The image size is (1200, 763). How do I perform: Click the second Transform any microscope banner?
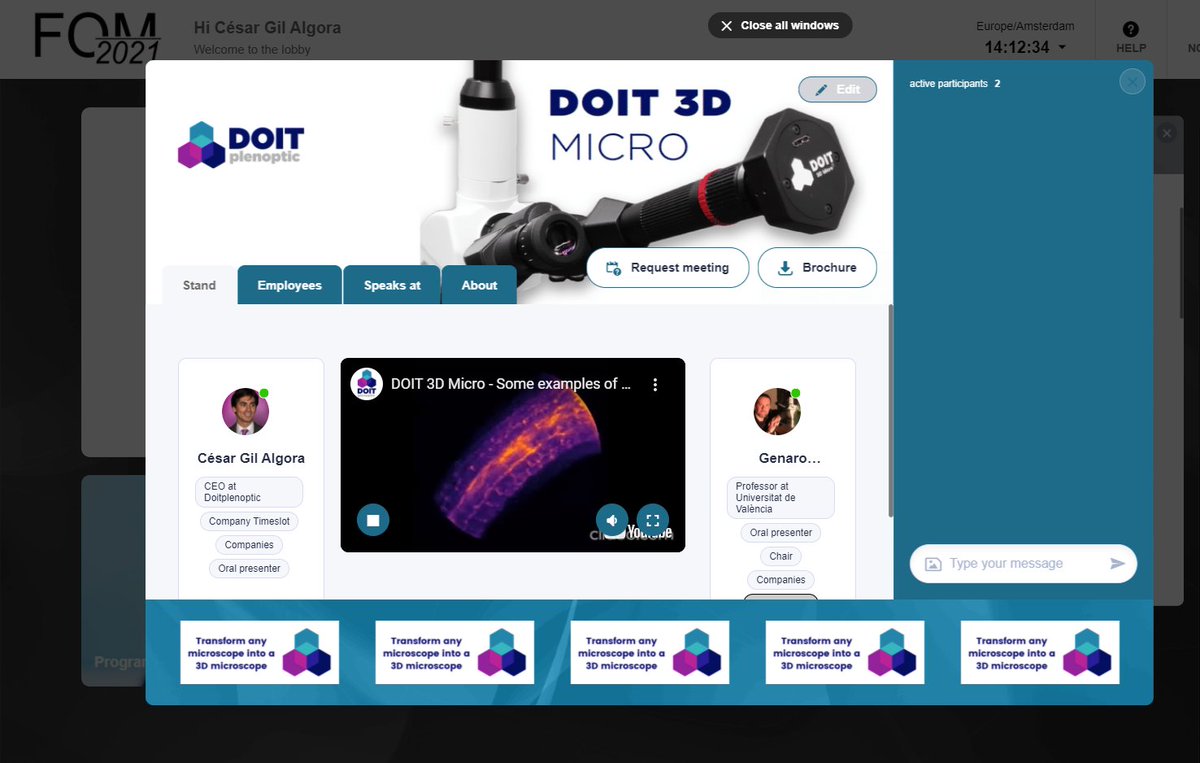point(455,652)
